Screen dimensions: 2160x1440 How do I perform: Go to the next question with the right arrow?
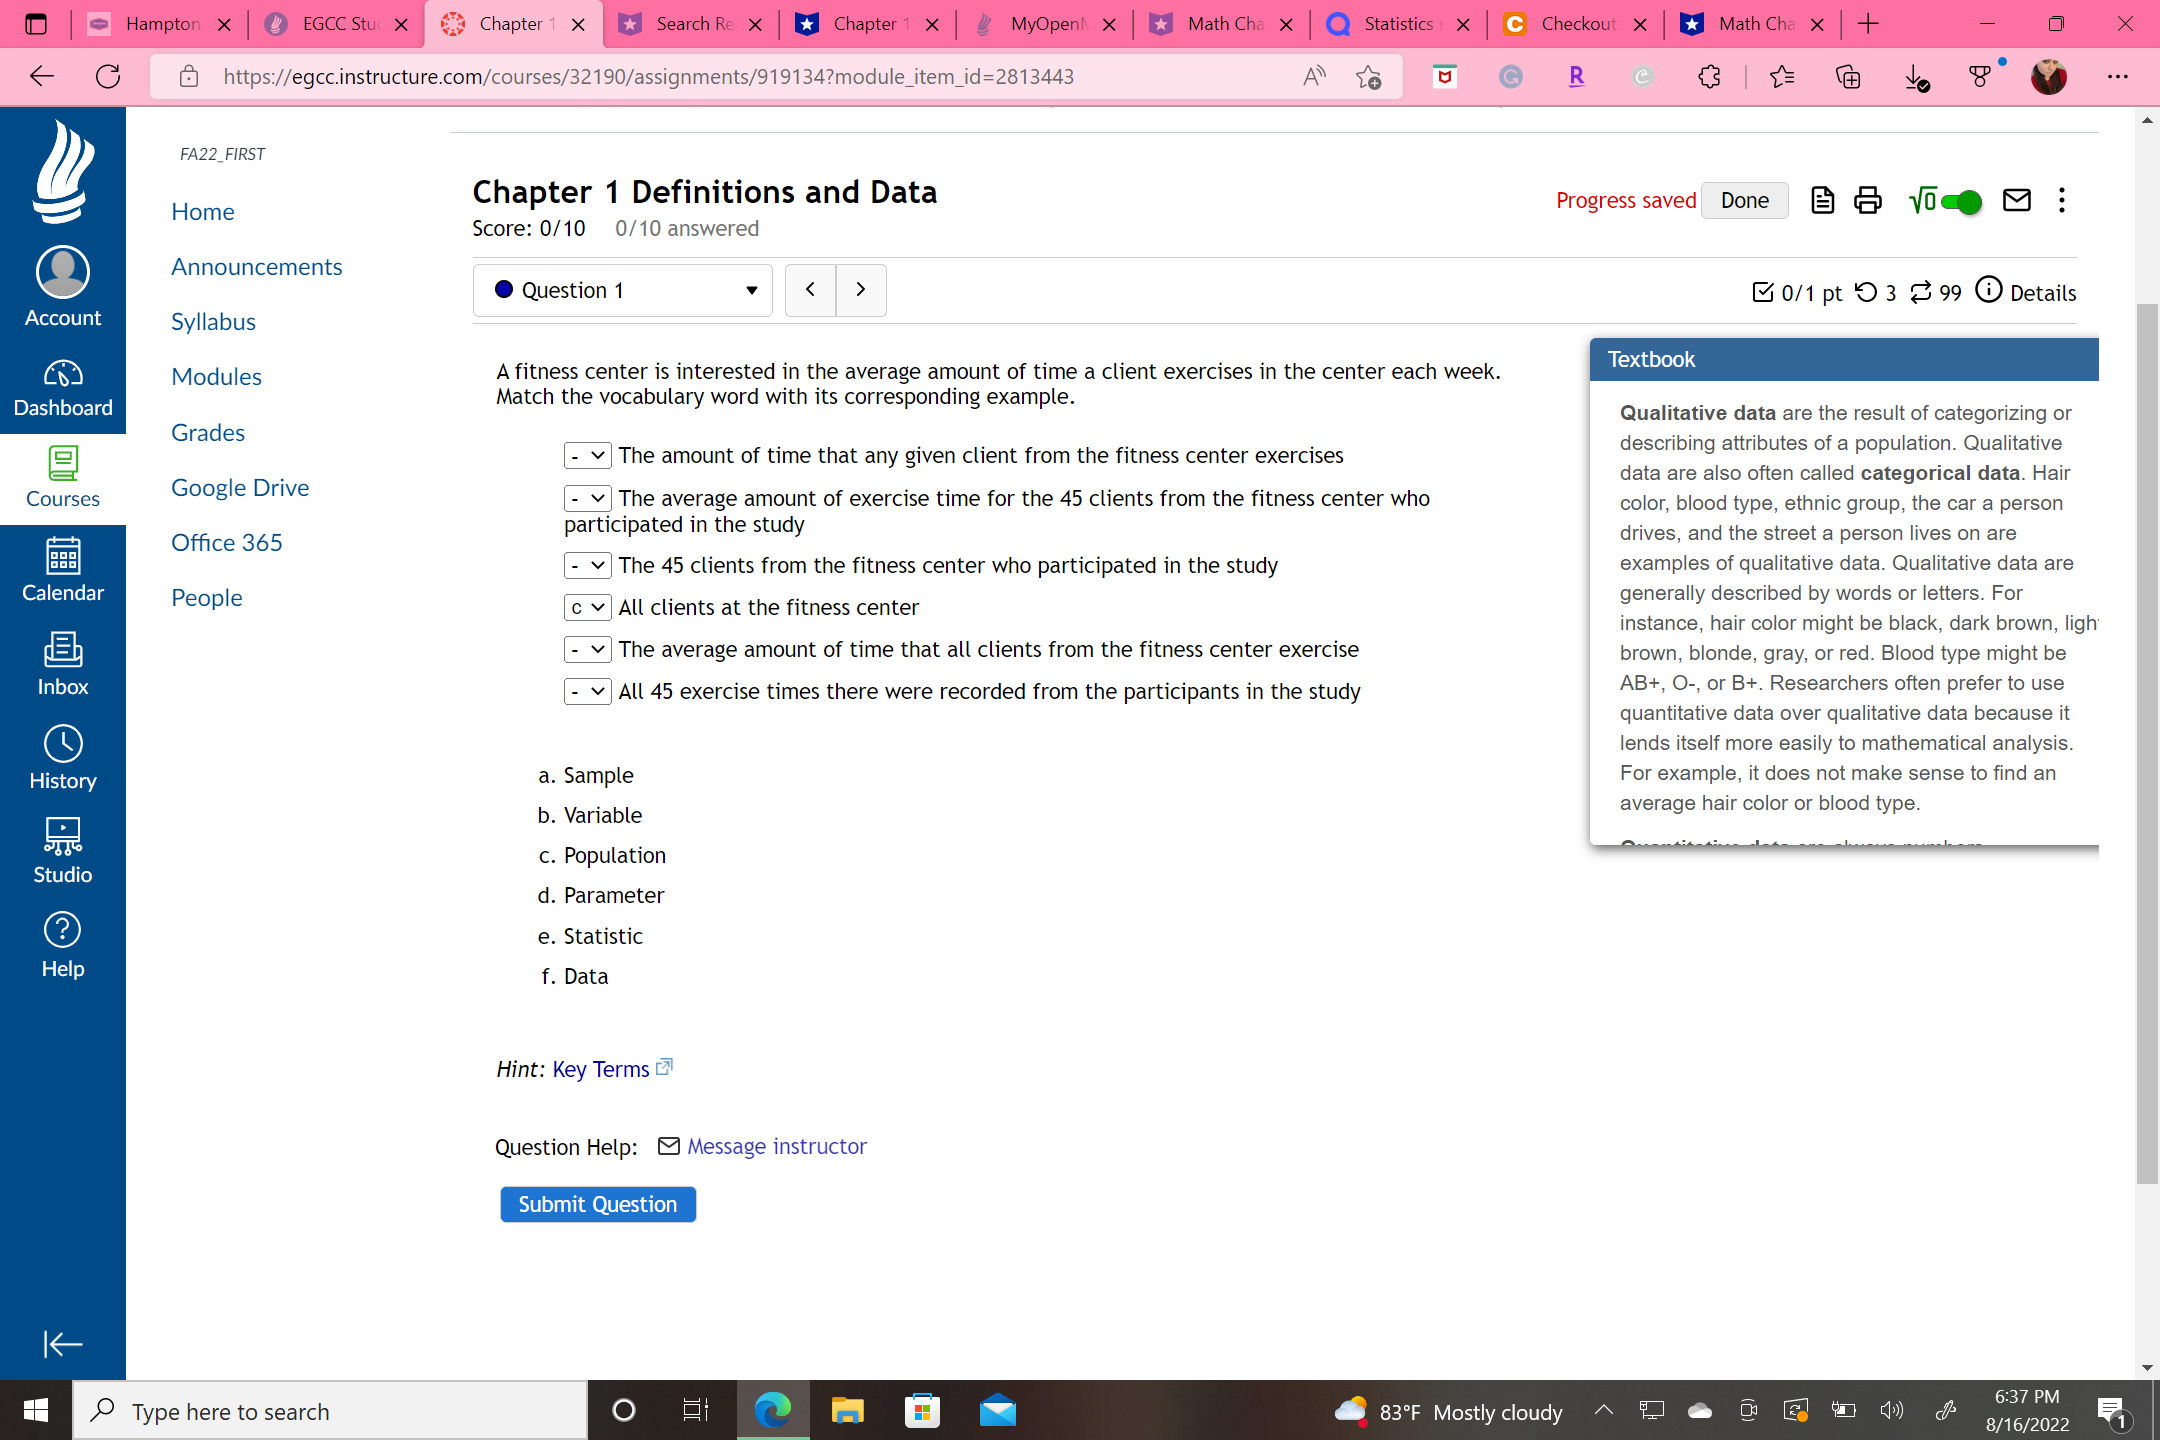(x=860, y=290)
